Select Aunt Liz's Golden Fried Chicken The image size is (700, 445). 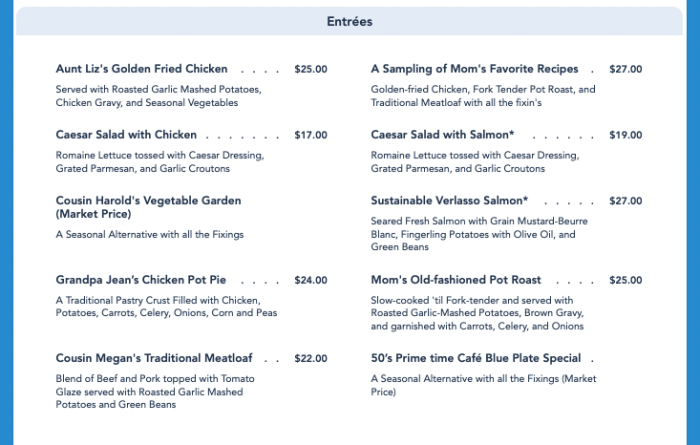pyautogui.click(x=142, y=69)
